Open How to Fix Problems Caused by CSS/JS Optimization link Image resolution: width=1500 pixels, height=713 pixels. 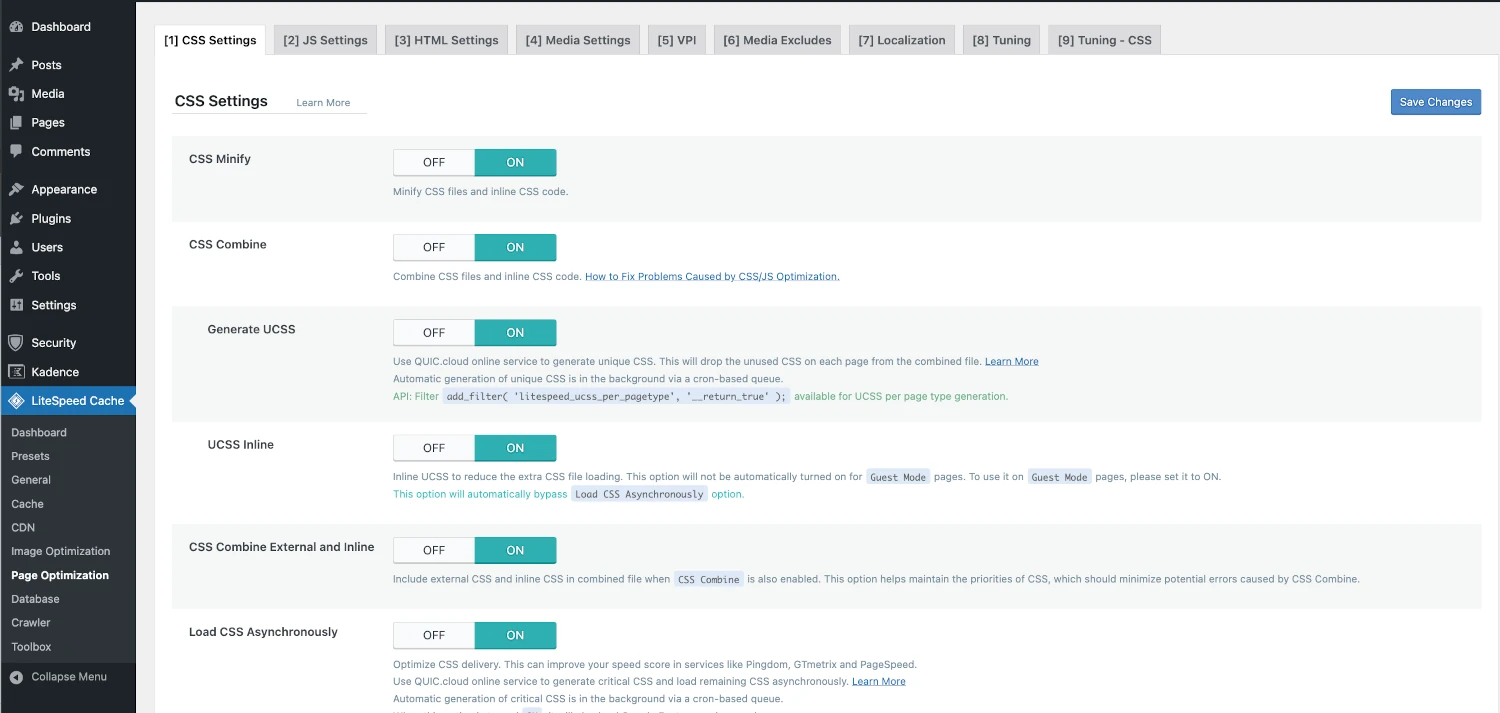(712, 276)
